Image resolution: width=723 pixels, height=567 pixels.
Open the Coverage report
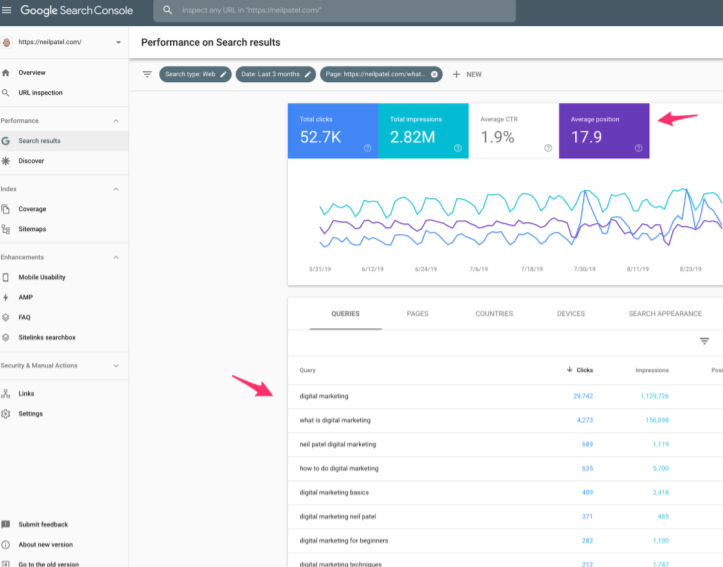(x=32, y=209)
